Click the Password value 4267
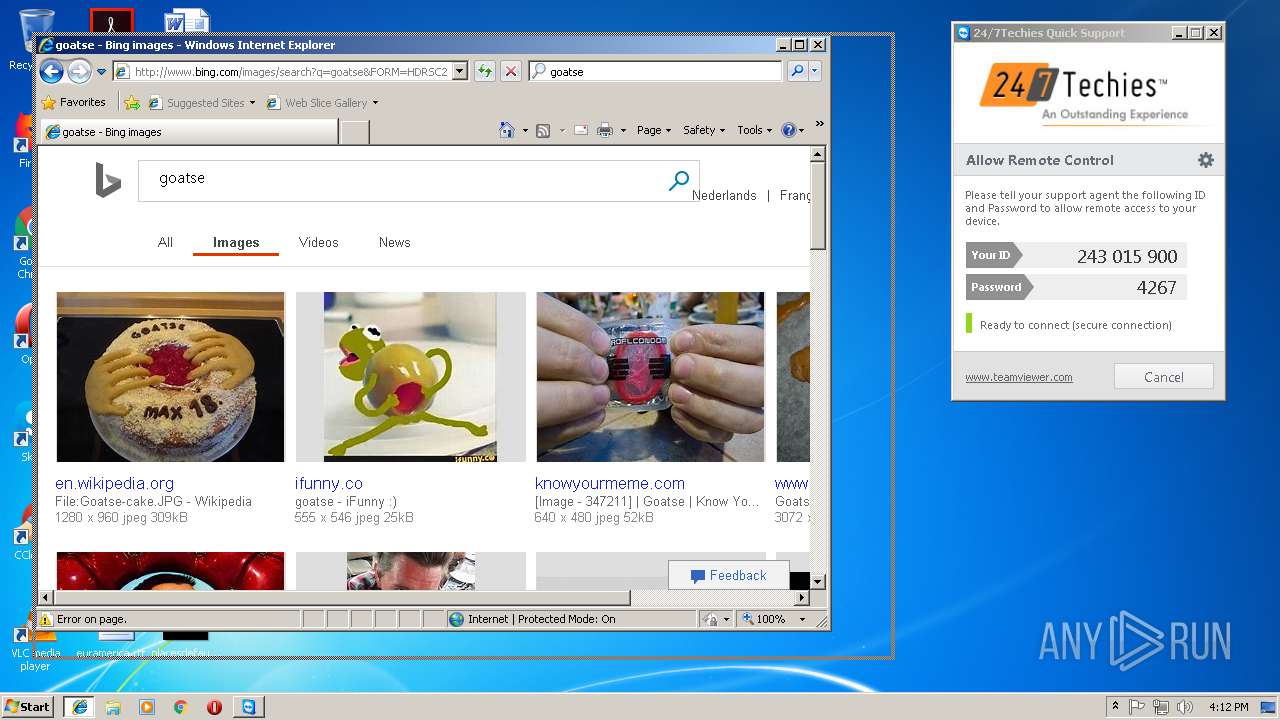Image resolution: width=1280 pixels, height=720 pixels. point(1156,287)
